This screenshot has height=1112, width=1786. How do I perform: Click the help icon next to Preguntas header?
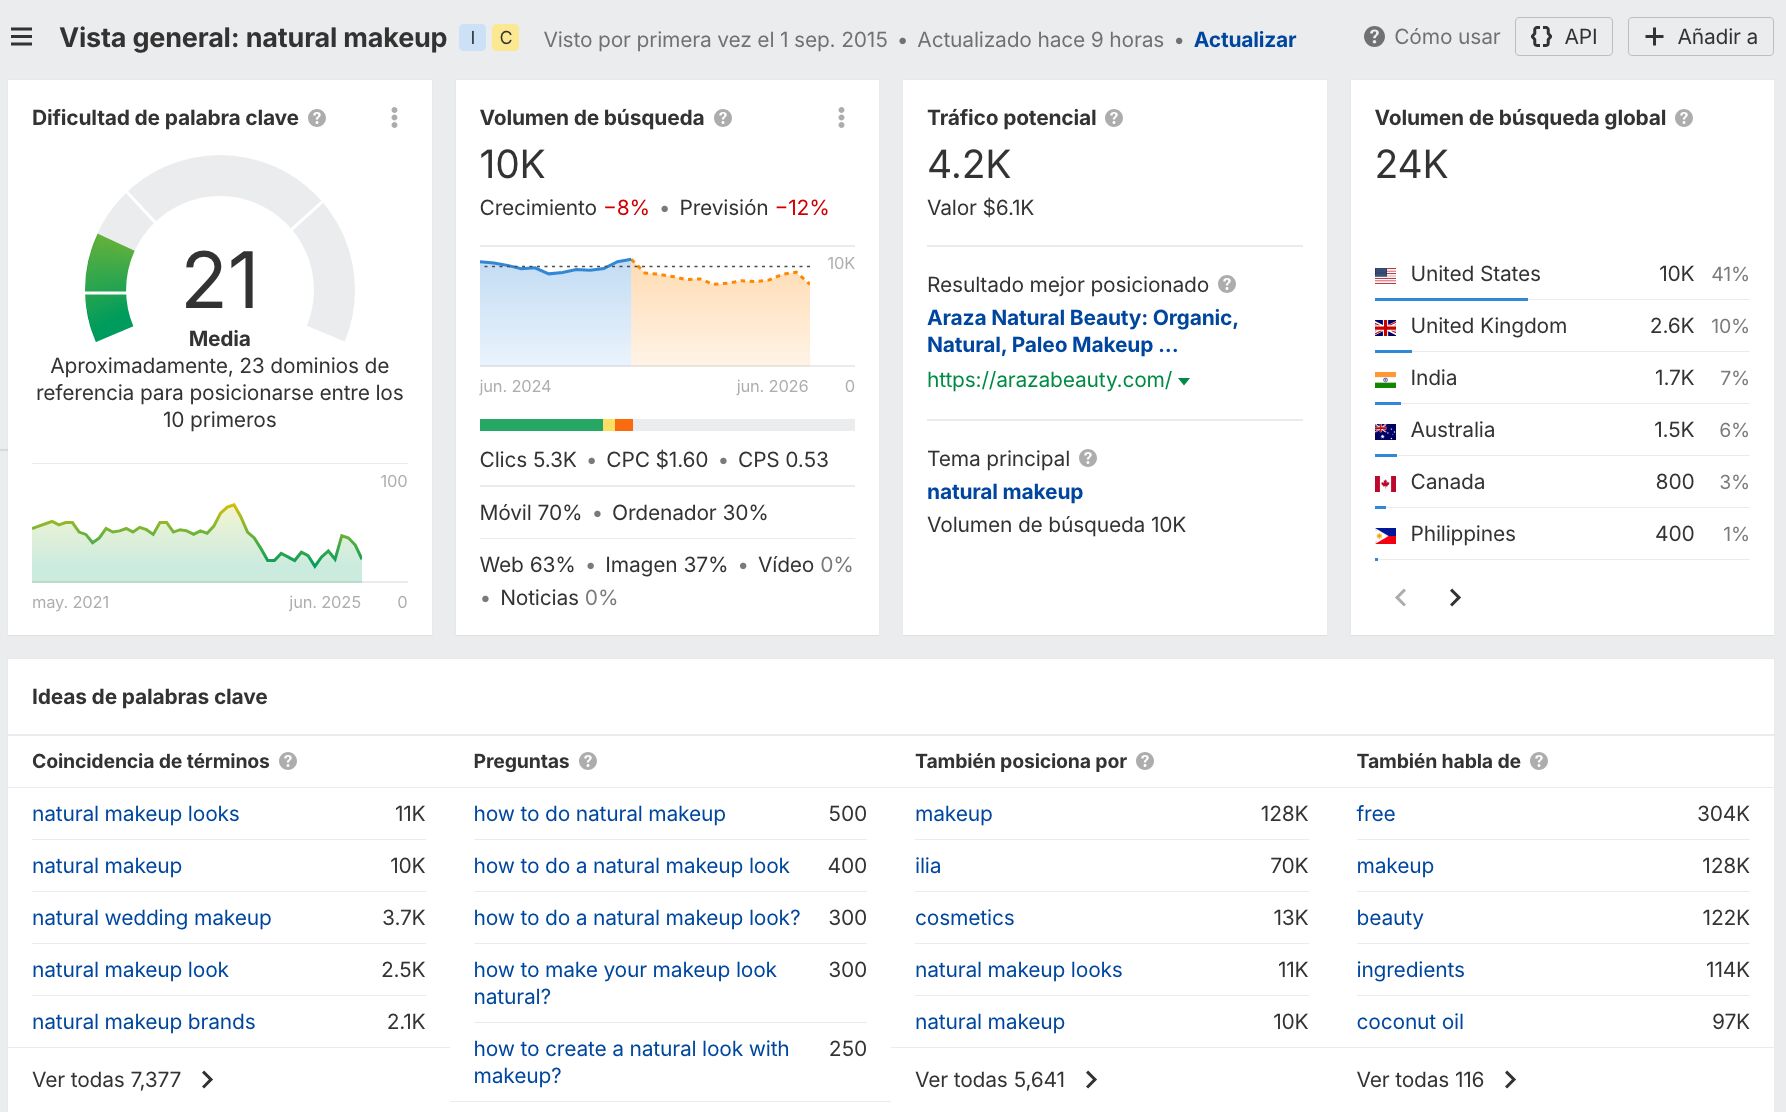[590, 761]
